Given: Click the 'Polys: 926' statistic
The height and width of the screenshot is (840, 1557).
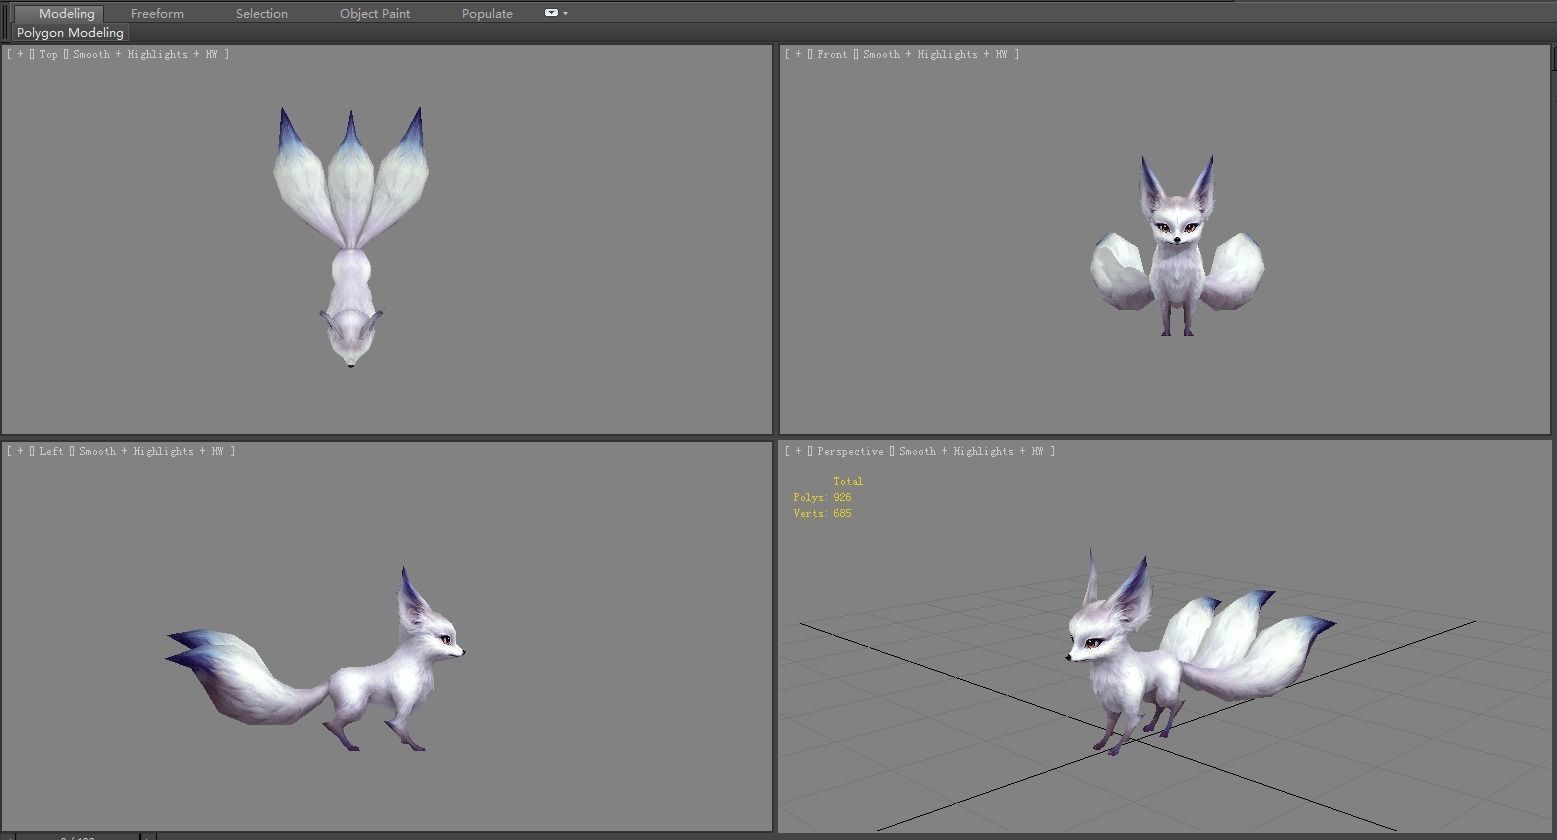Looking at the screenshot, I should click(x=822, y=497).
